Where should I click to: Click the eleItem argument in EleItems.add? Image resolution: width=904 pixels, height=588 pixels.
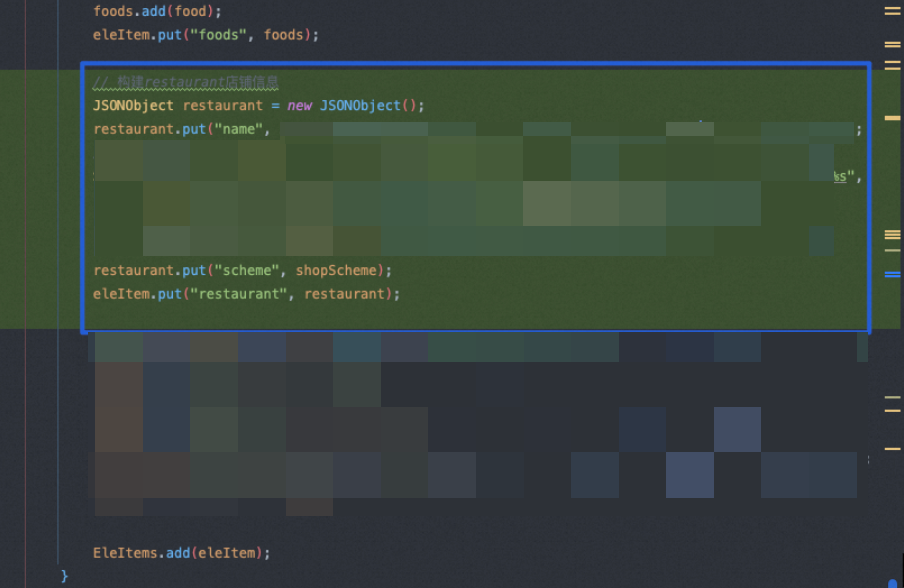click(x=230, y=553)
